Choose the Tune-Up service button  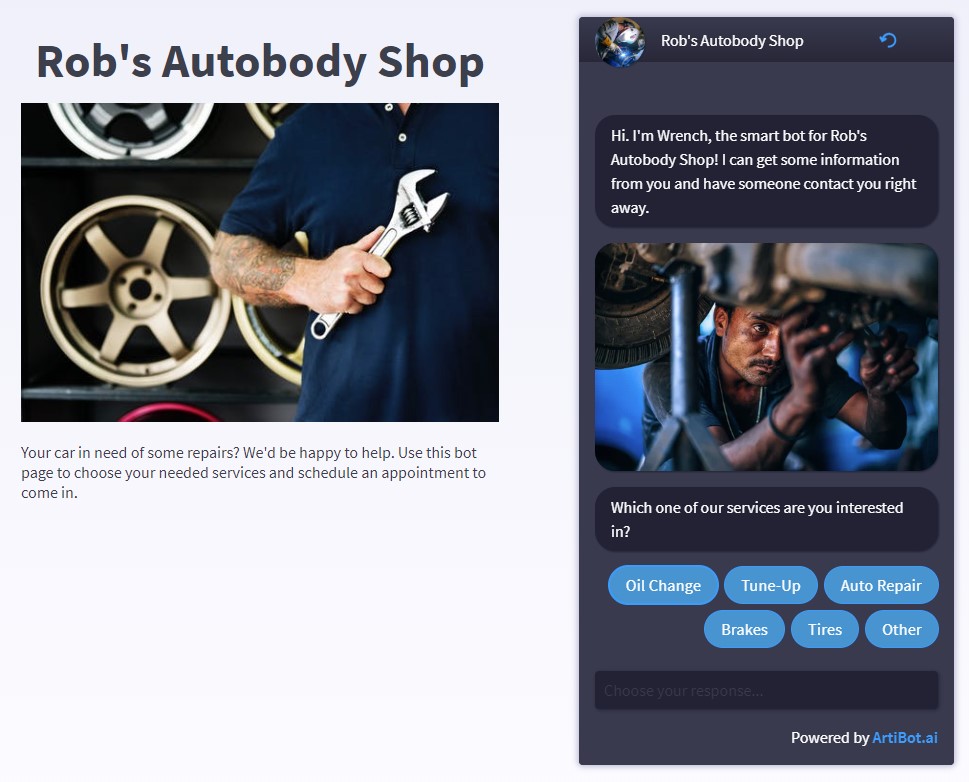point(771,585)
